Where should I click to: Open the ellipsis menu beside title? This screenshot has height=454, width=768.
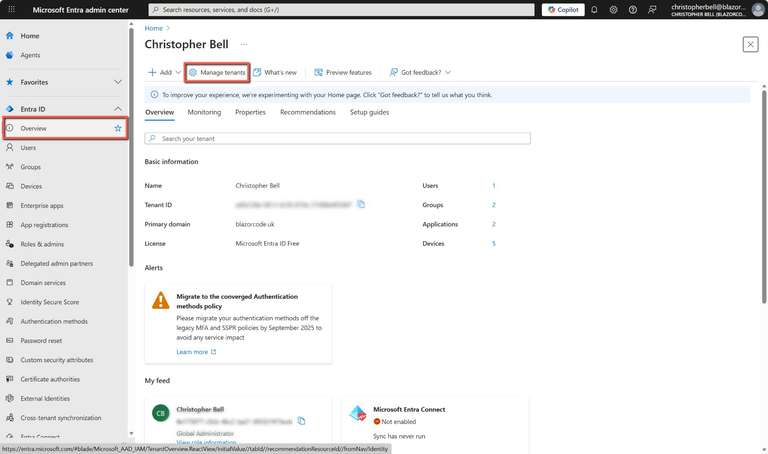pyautogui.click(x=243, y=45)
